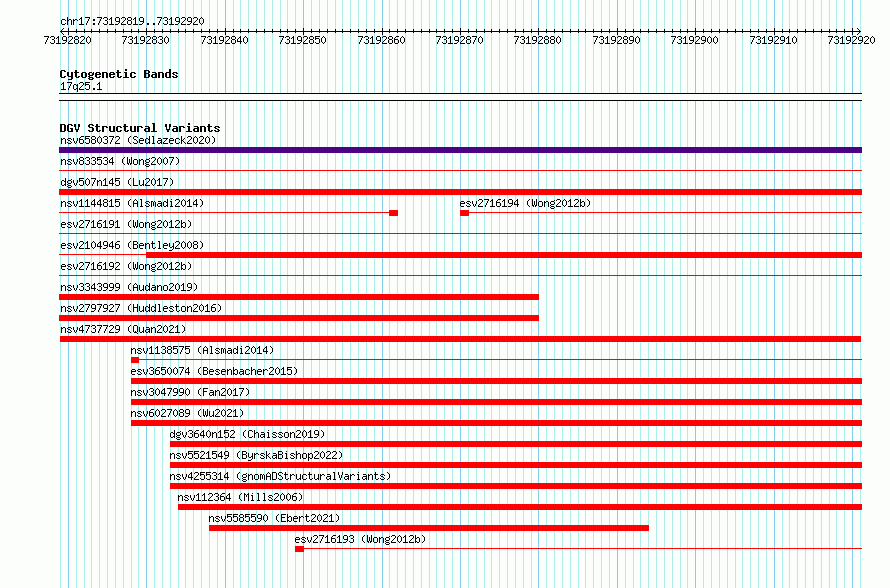Click the red bar under nsv4255314 gnomAD

coord(516,486)
